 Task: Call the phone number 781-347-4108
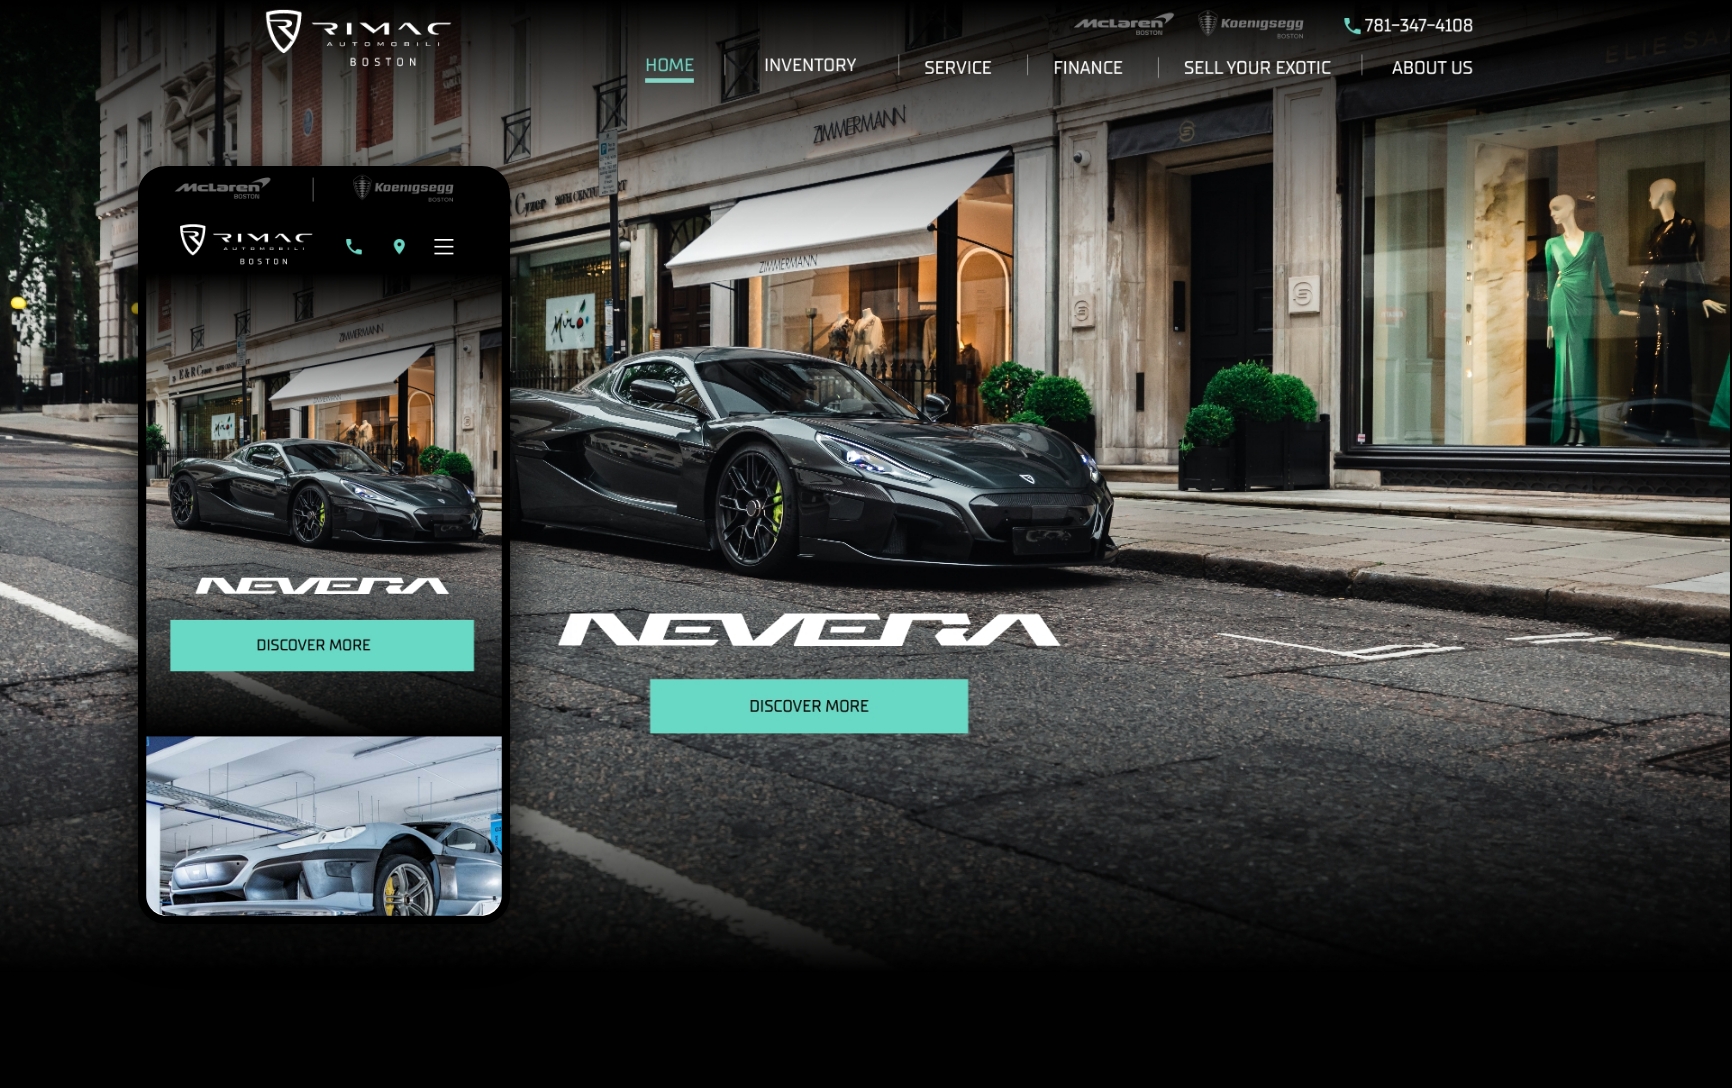click(1418, 26)
